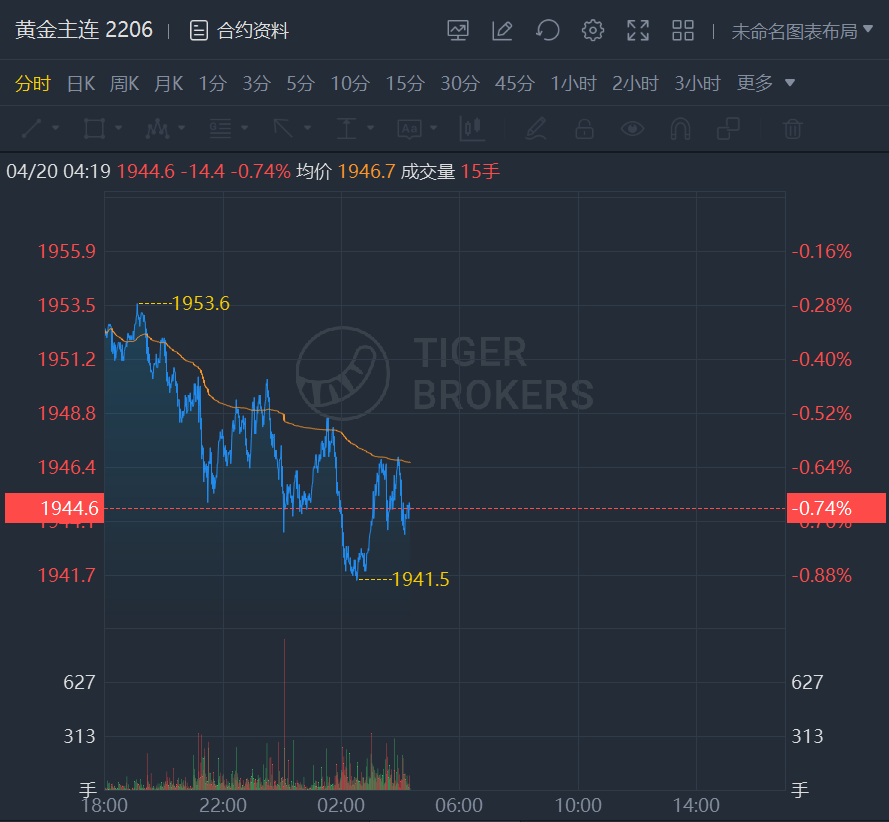Expand the text annotation tool dropdown arrow

(435, 128)
